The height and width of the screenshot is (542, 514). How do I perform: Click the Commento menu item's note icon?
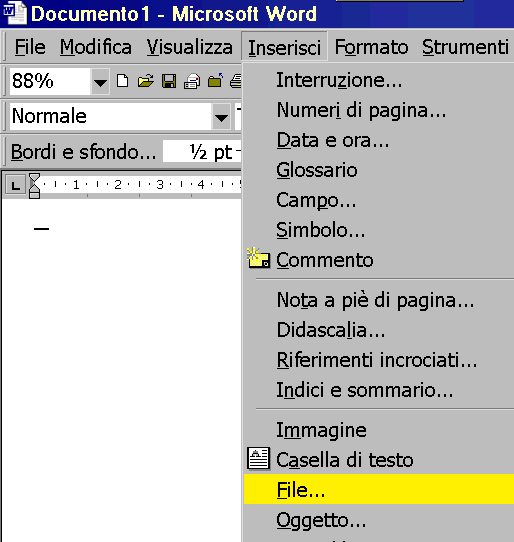[x=258, y=258]
